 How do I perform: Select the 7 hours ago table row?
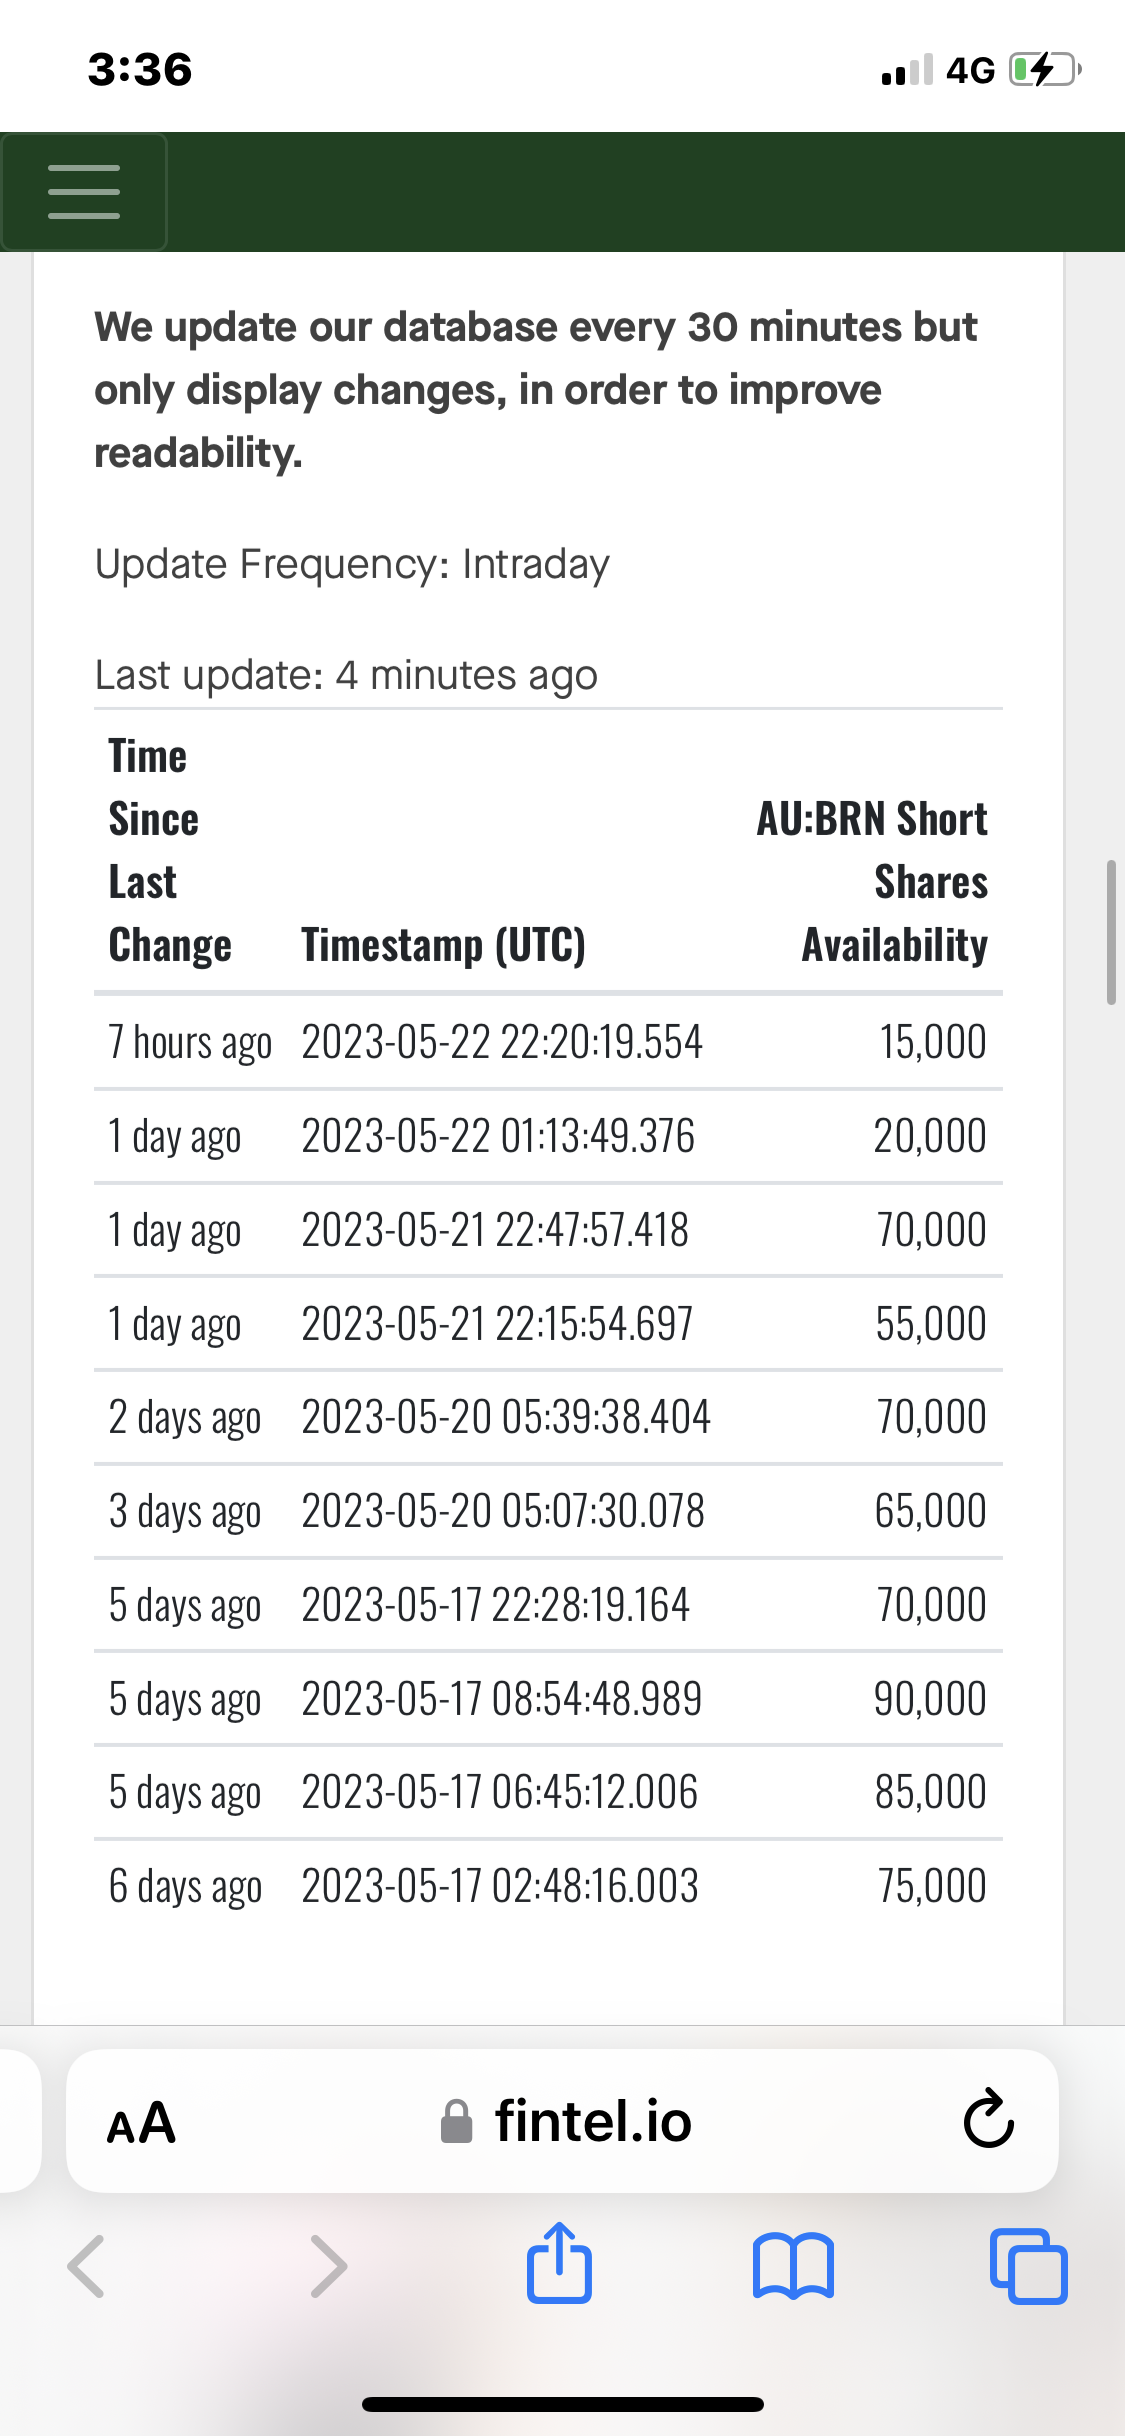point(548,1042)
